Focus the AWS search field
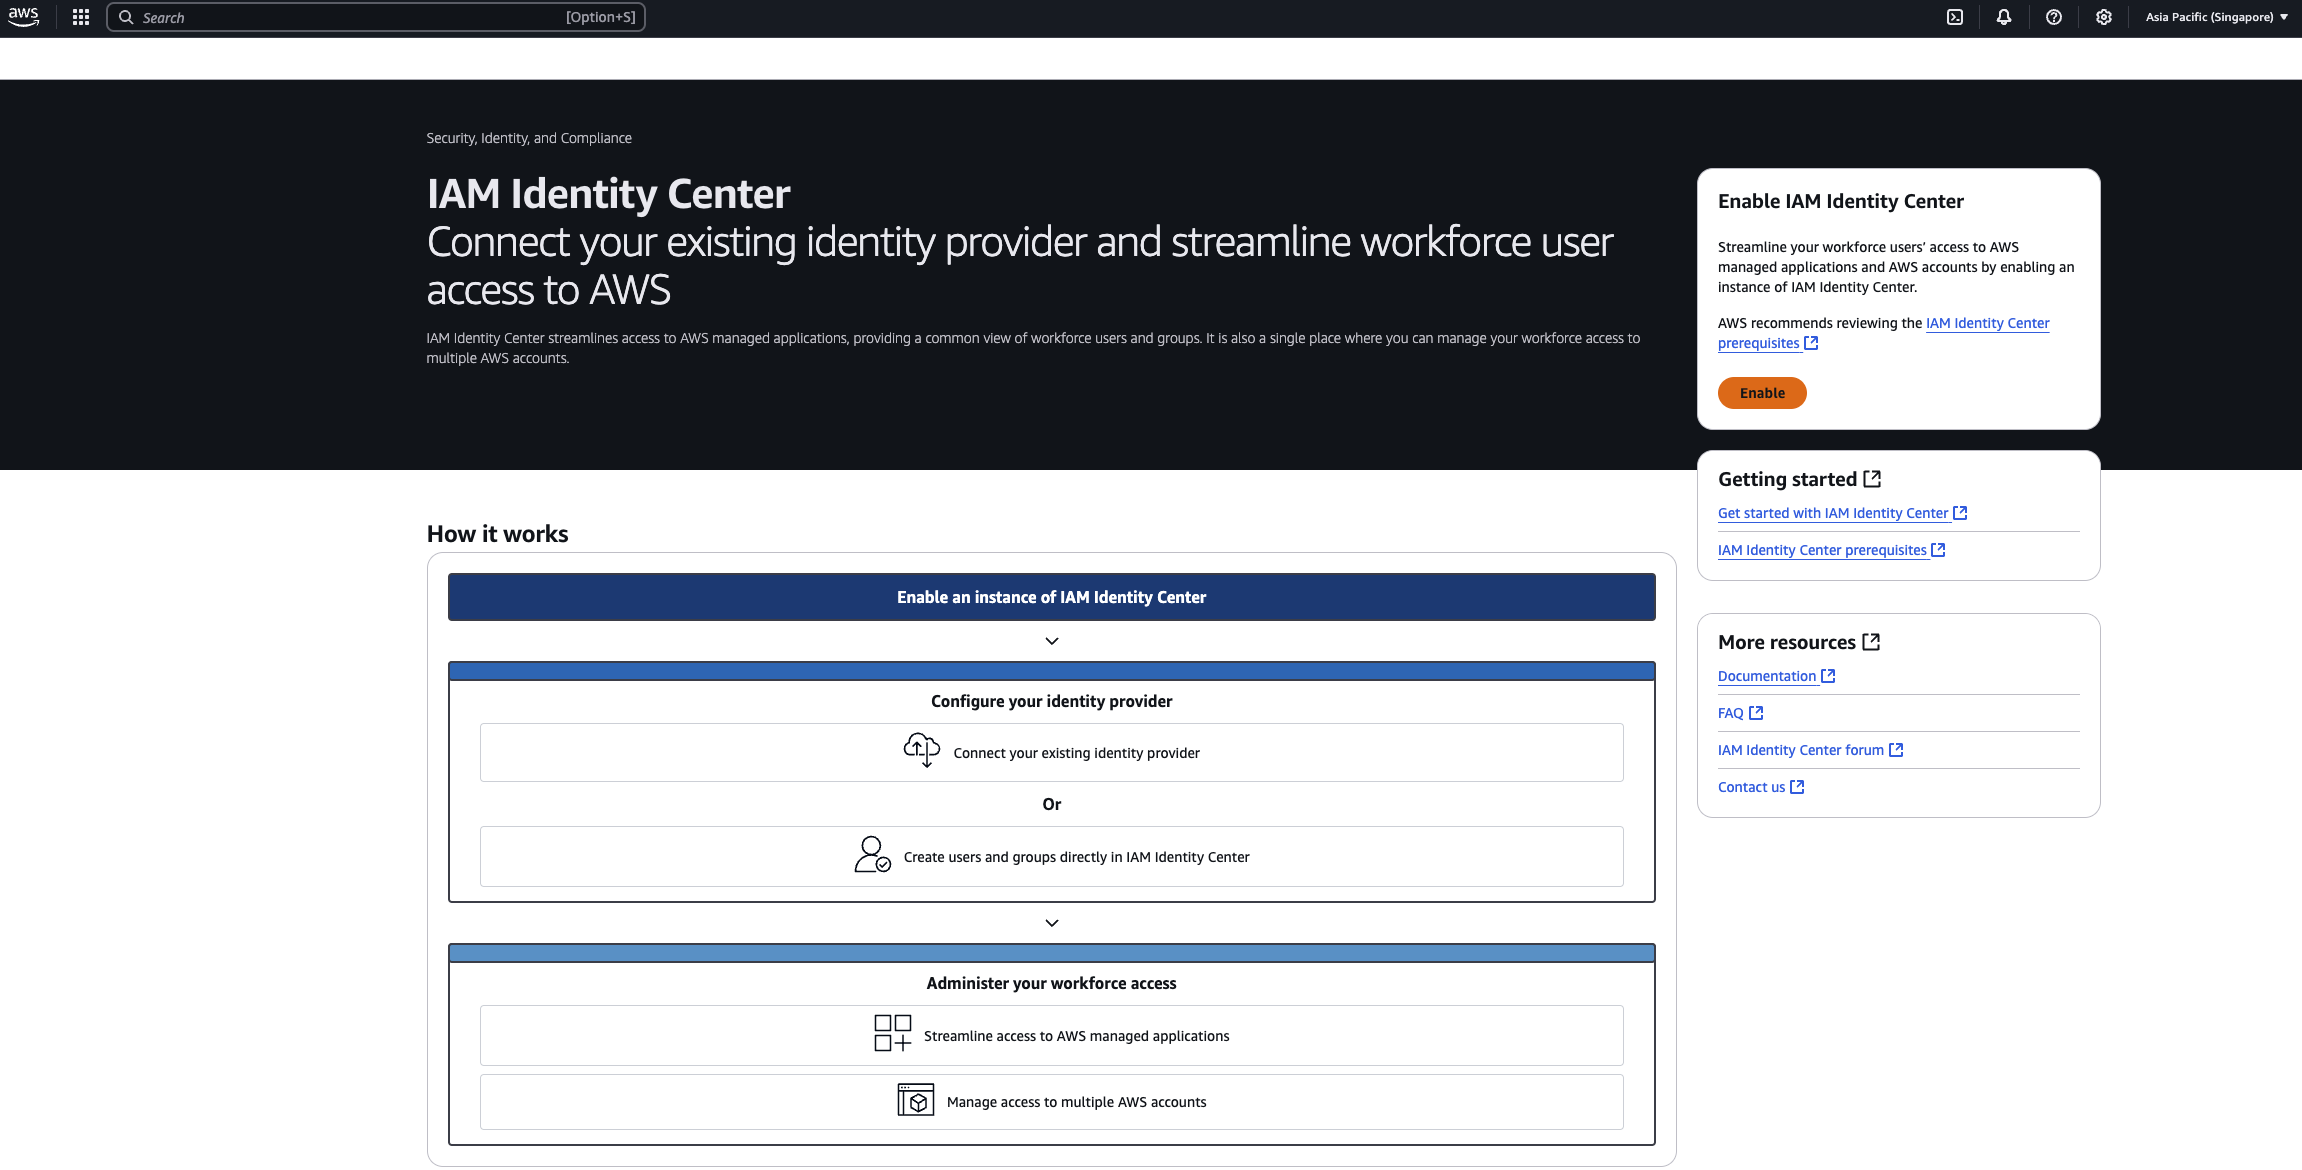The image size is (2302, 1170). (x=376, y=17)
